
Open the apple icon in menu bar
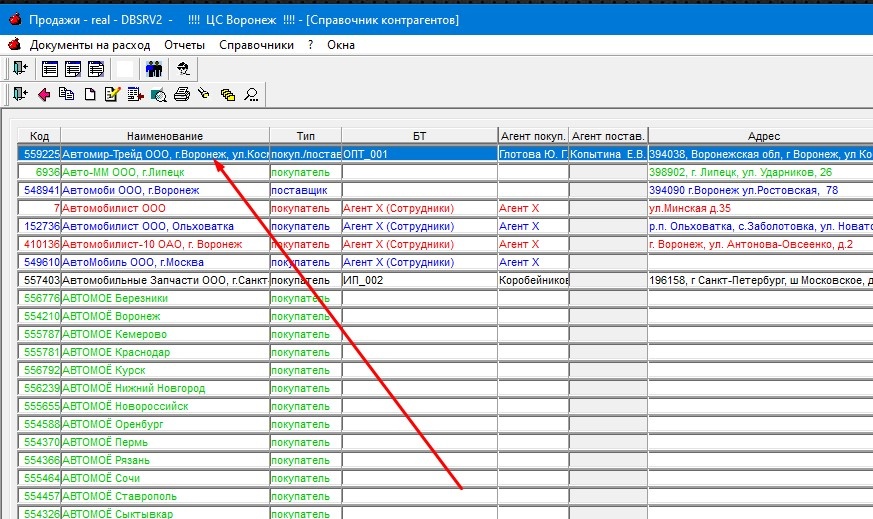(14, 44)
